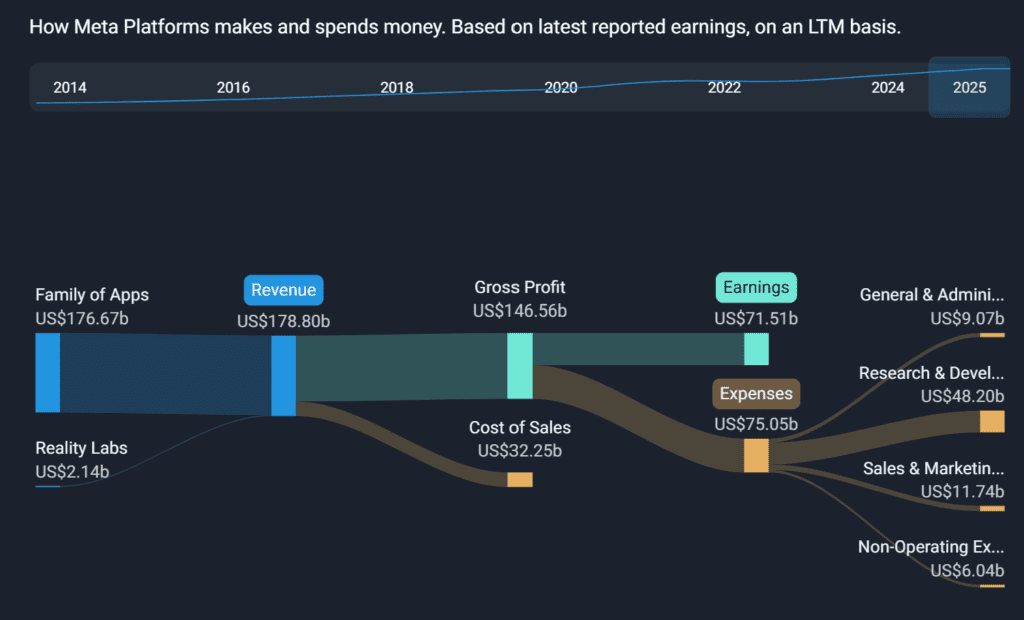Click the Family of Apps blue node bar
1024x620 pixels.
tap(47, 373)
